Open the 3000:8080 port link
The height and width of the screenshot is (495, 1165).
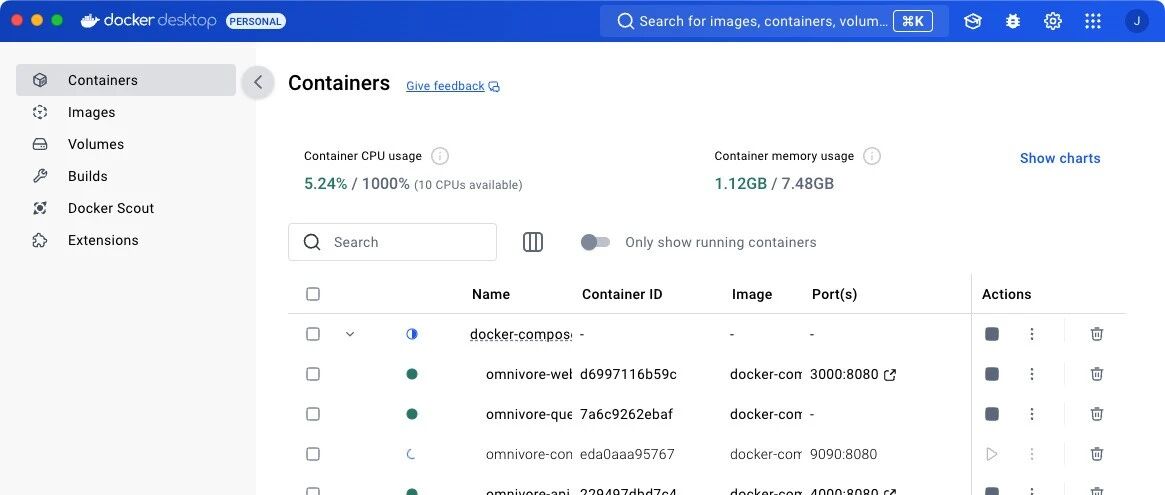(x=844, y=374)
